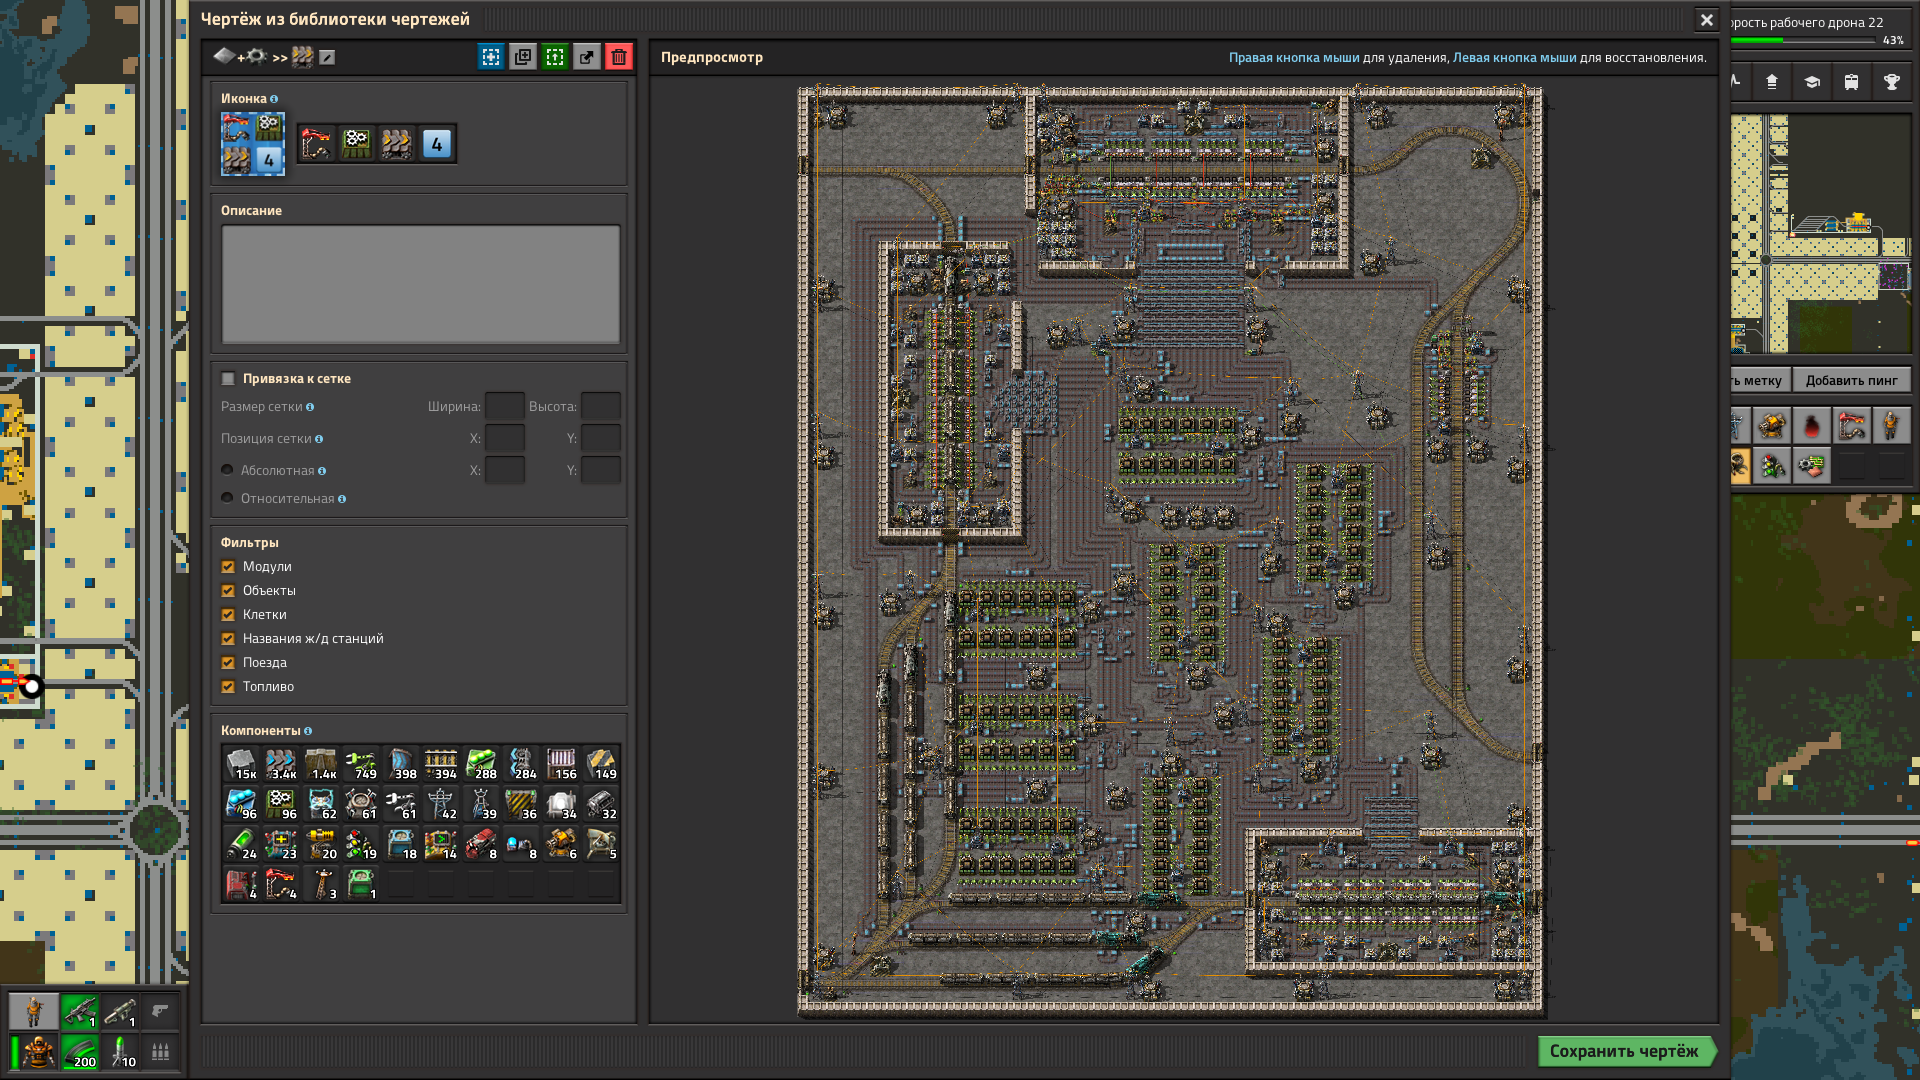Click info icon next to Компоненты
The height and width of the screenshot is (1080, 1920).
pyautogui.click(x=308, y=731)
